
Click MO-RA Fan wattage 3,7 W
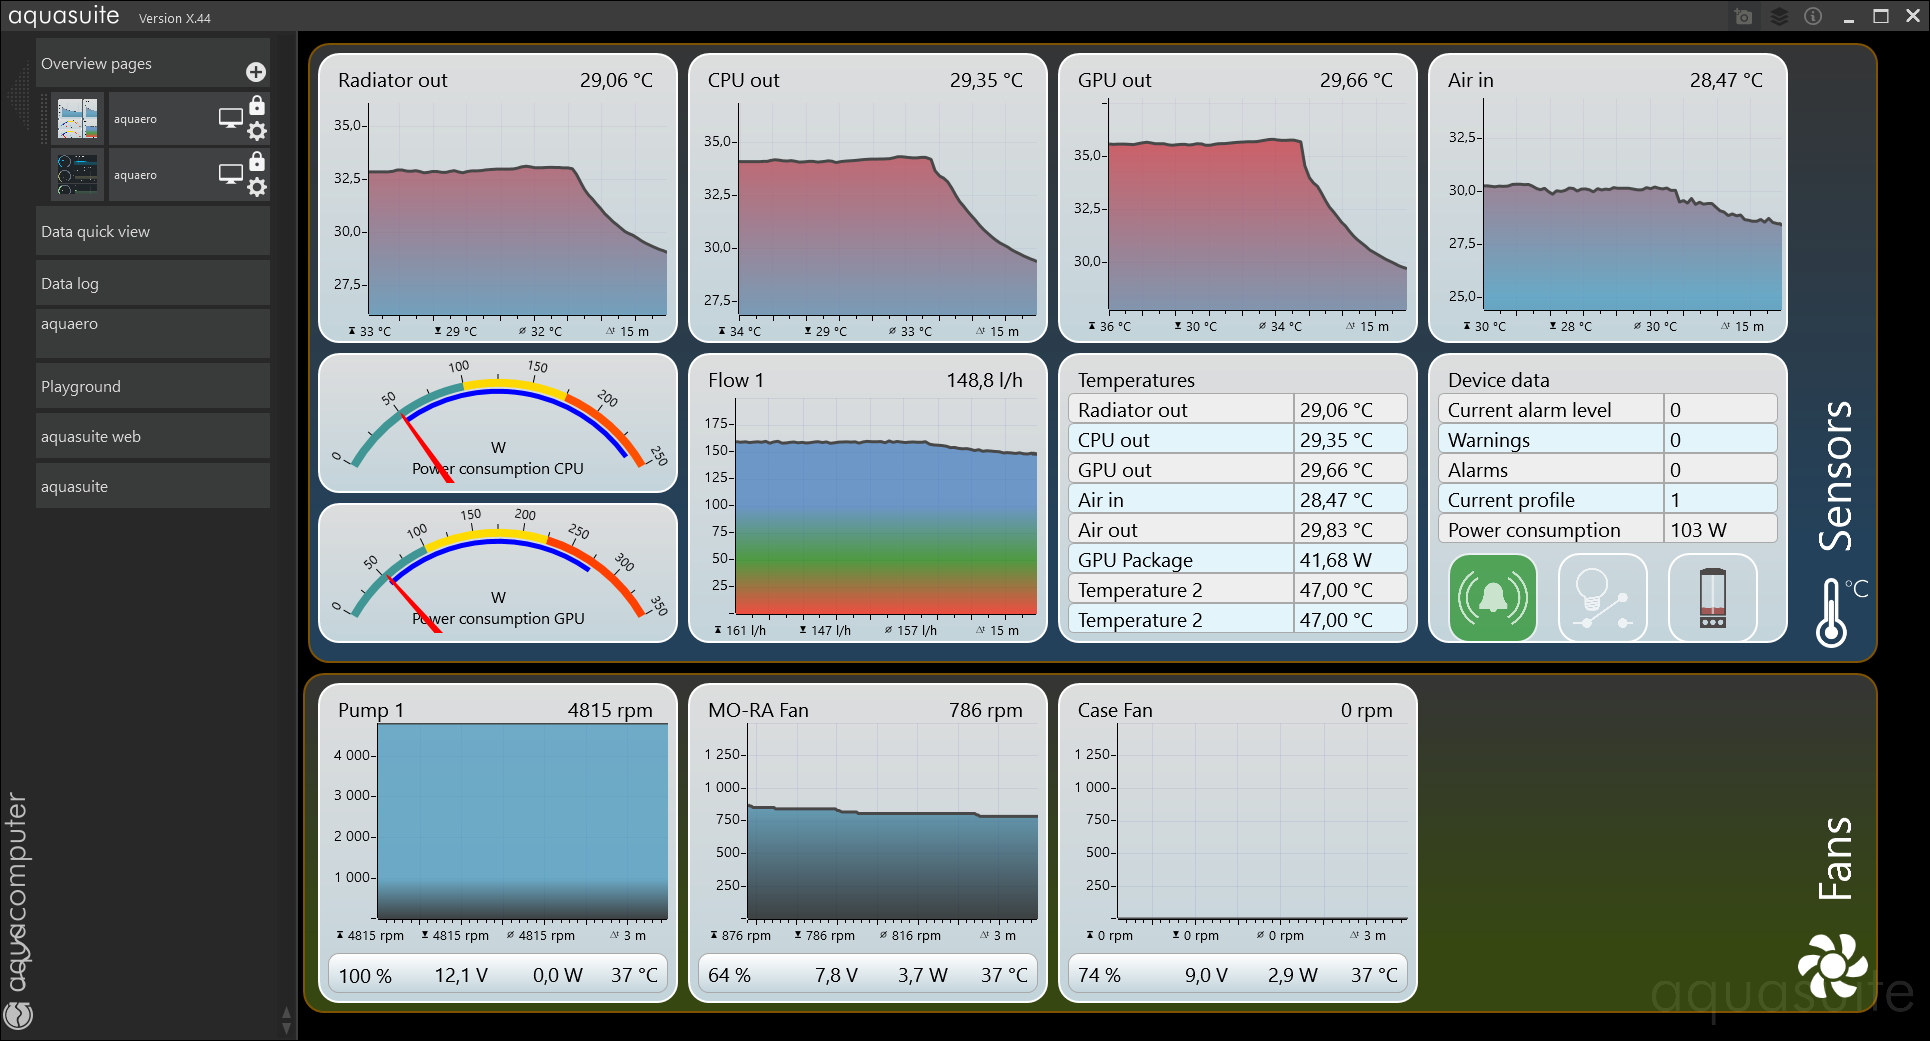point(922,975)
